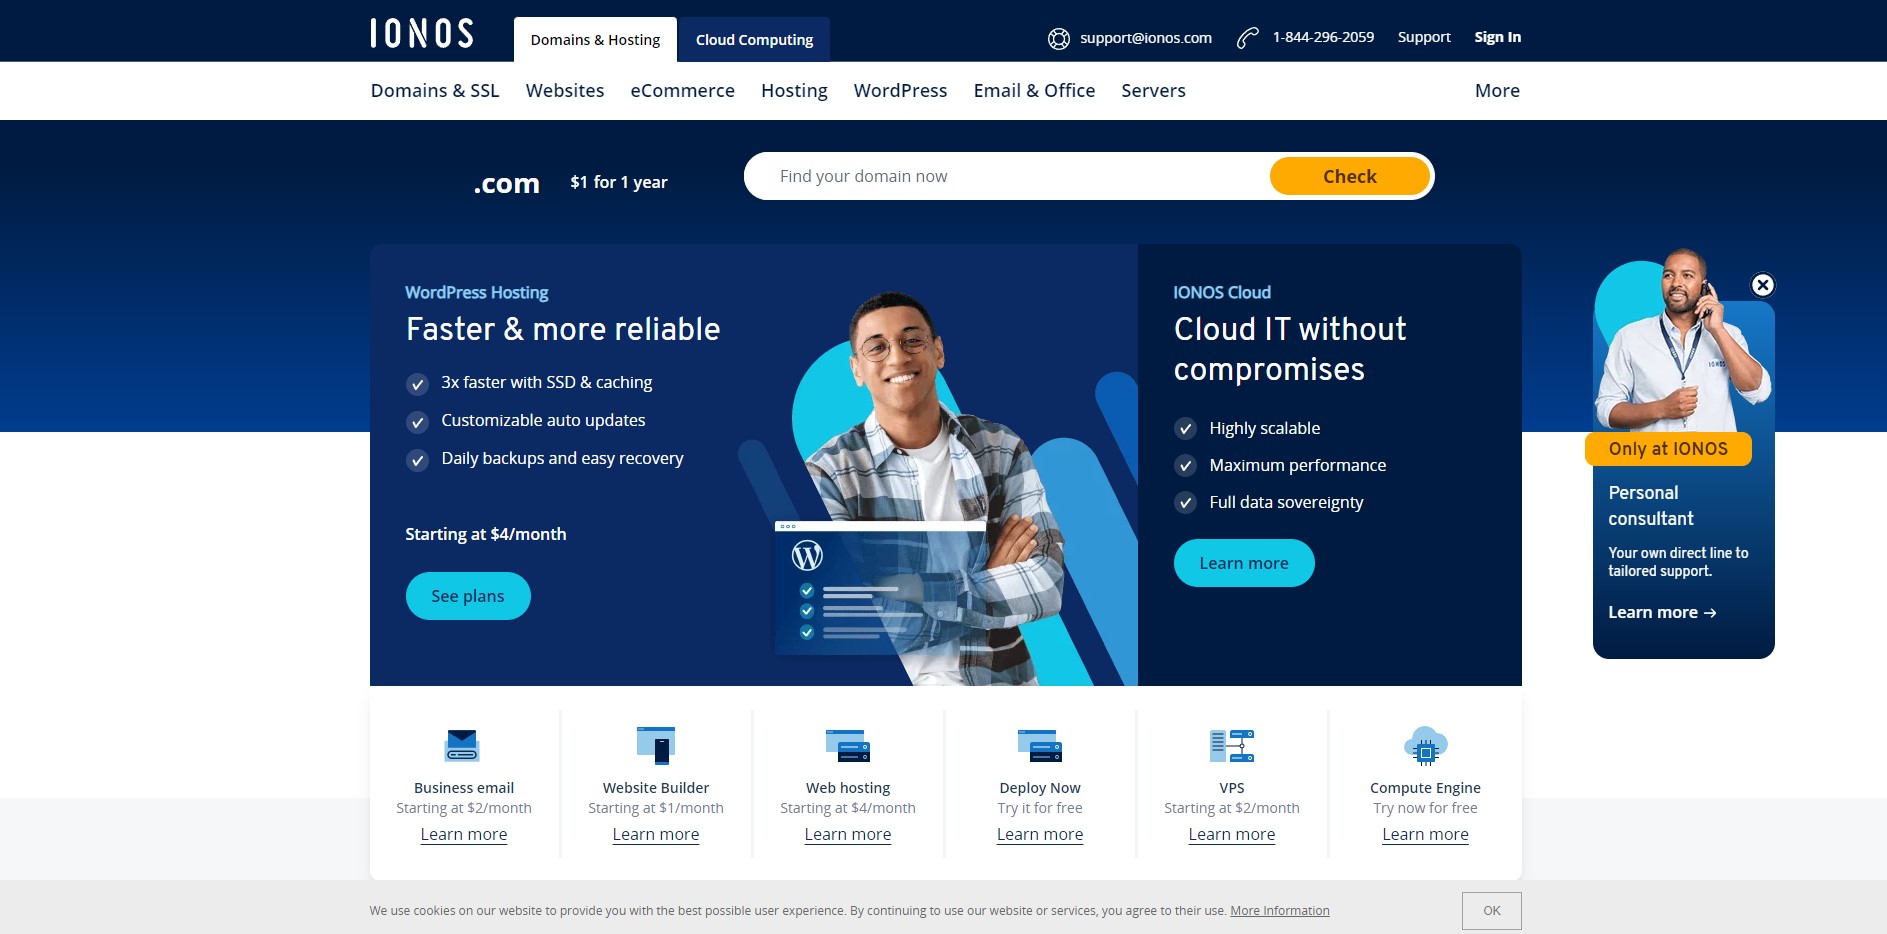Close the Personal consultant popup
Image resolution: width=1887 pixels, height=934 pixels.
coord(1763,285)
